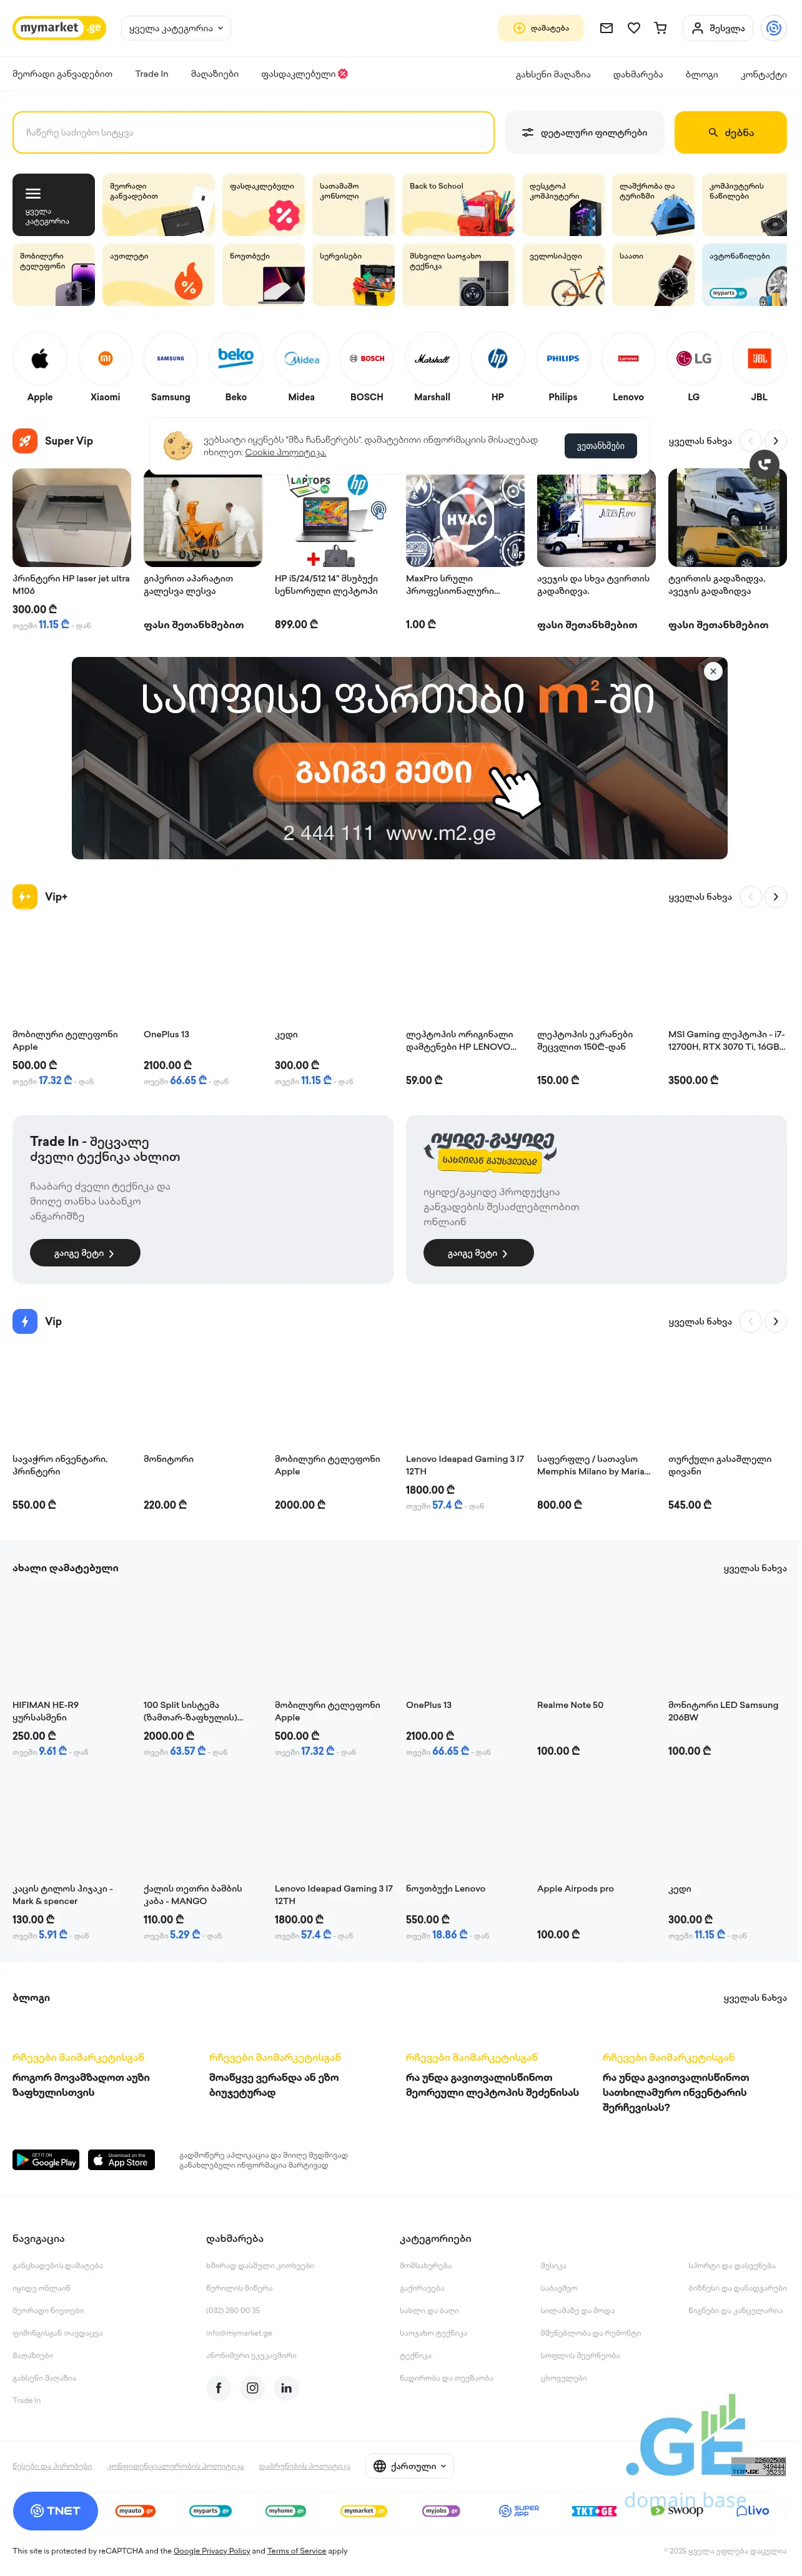Close the m2.ge advertisement banner

click(x=713, y=671)
